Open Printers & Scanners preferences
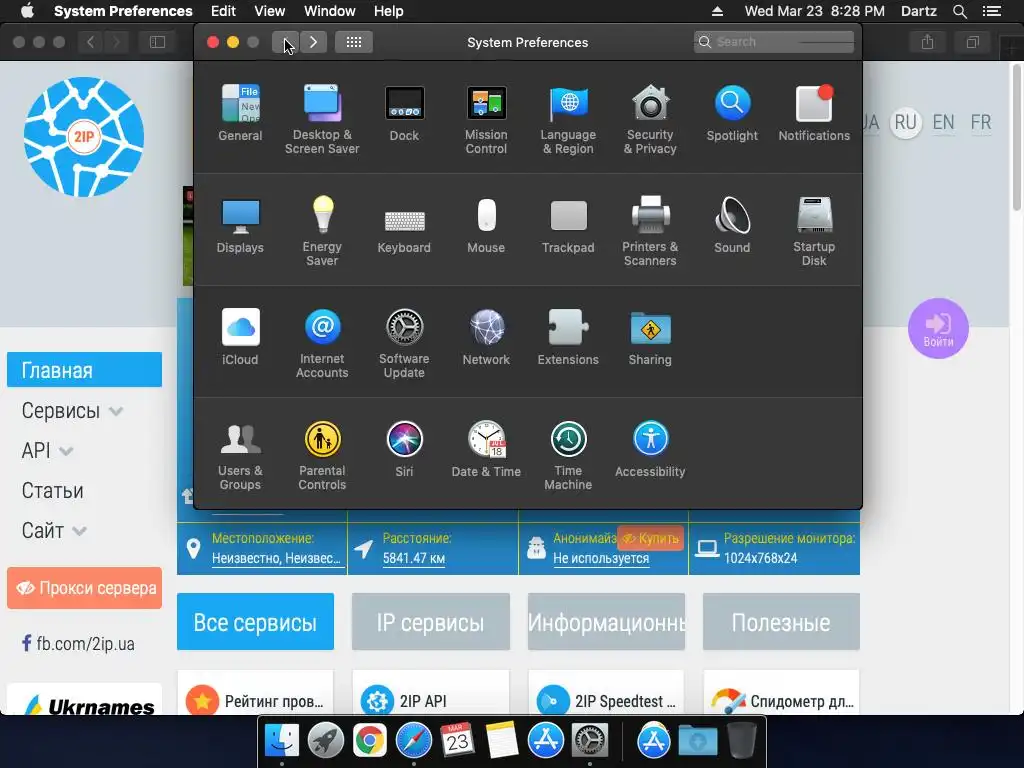The width and height of the screenshot is (1024, 768). click(650, 231)
